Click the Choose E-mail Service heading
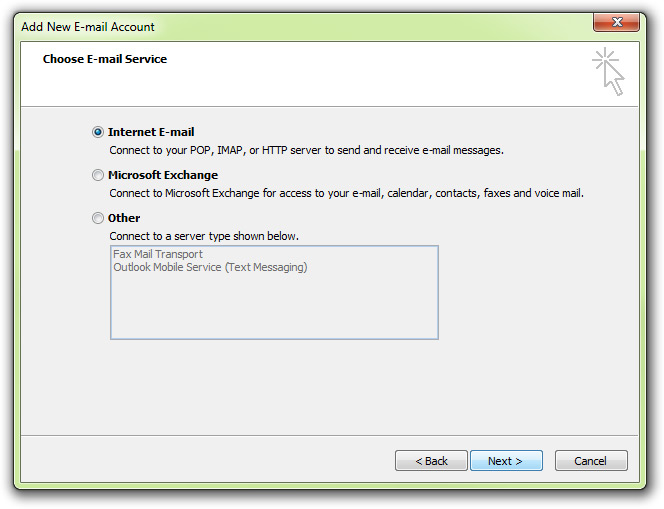This screenshot has height=509, width=664. 105,59
